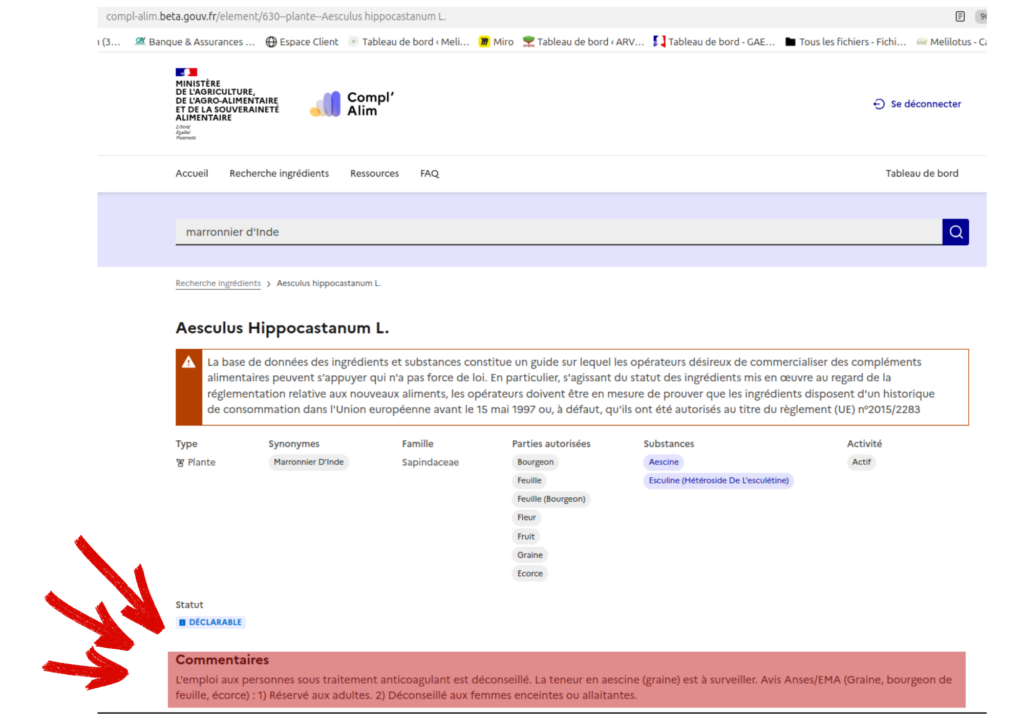Select the Aescine substance tag
Viewport: 1024px width, 724px height.
point(664,462)
